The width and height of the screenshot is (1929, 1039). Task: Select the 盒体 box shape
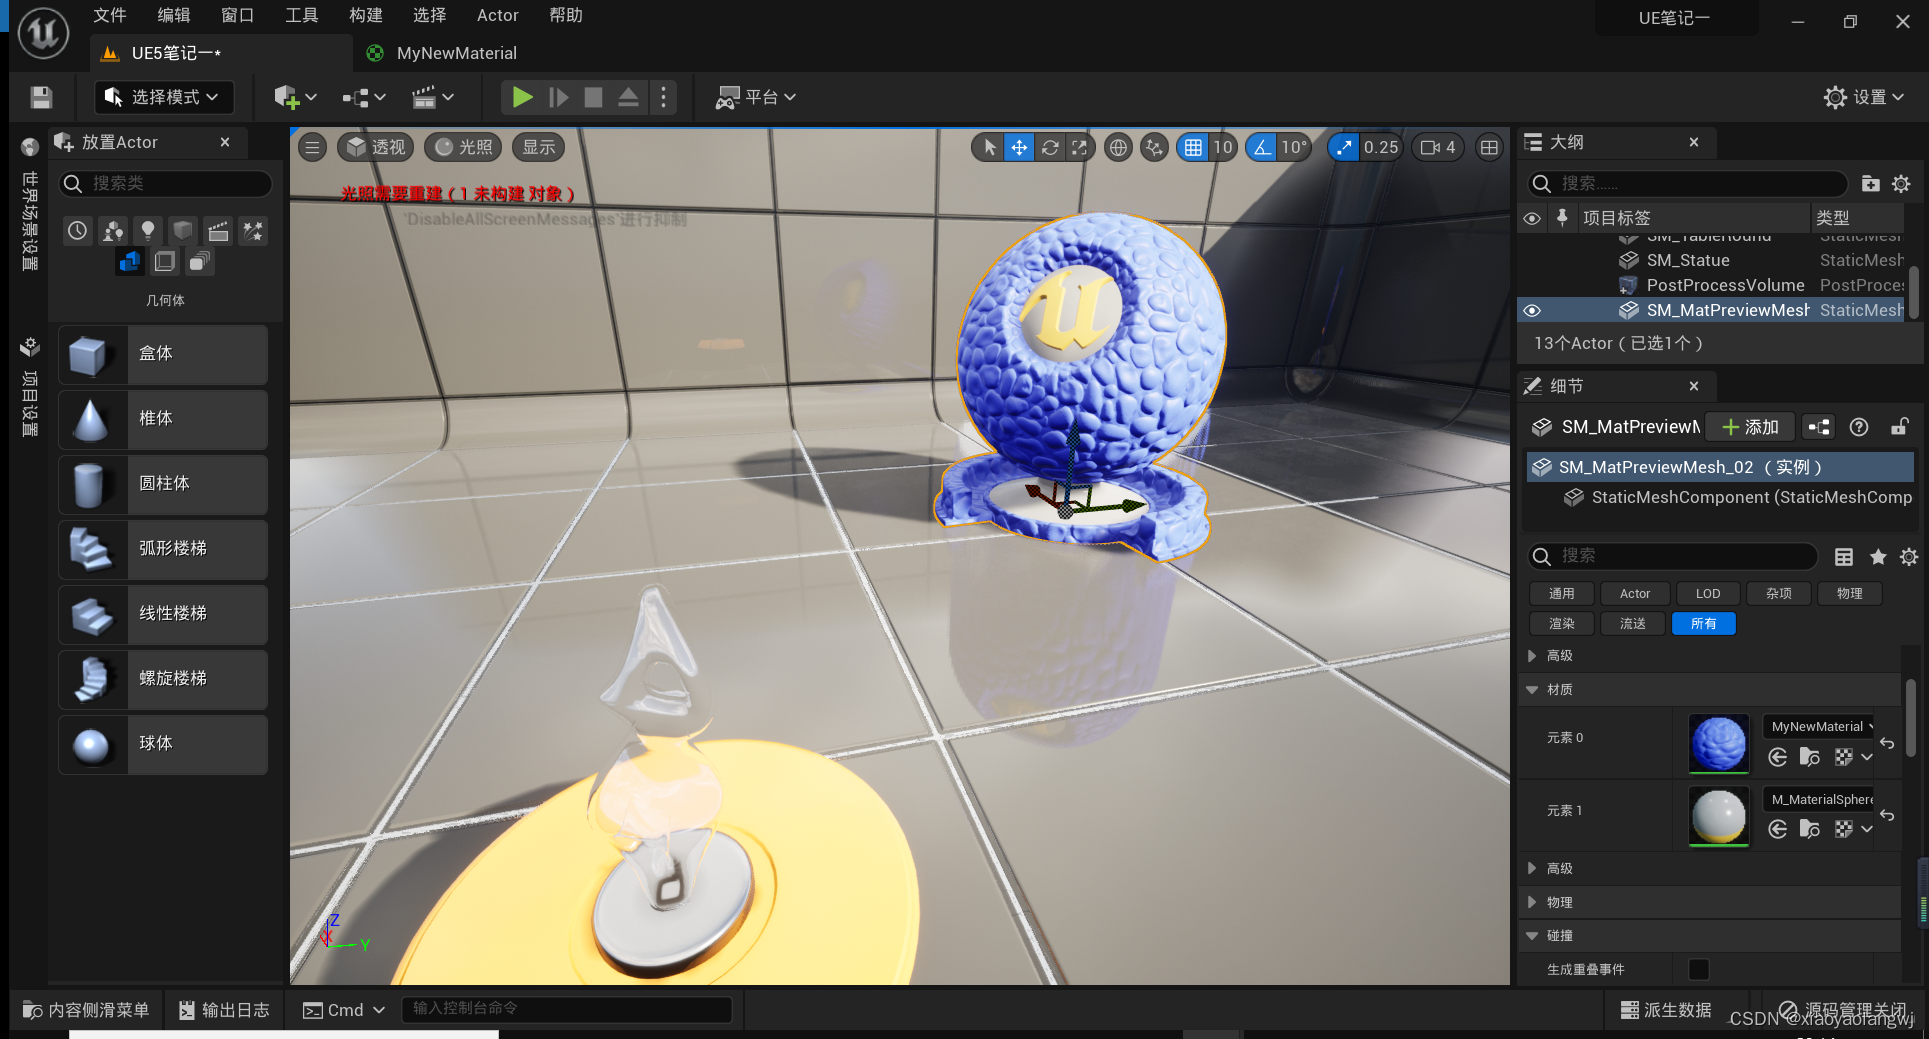(163, 355)
